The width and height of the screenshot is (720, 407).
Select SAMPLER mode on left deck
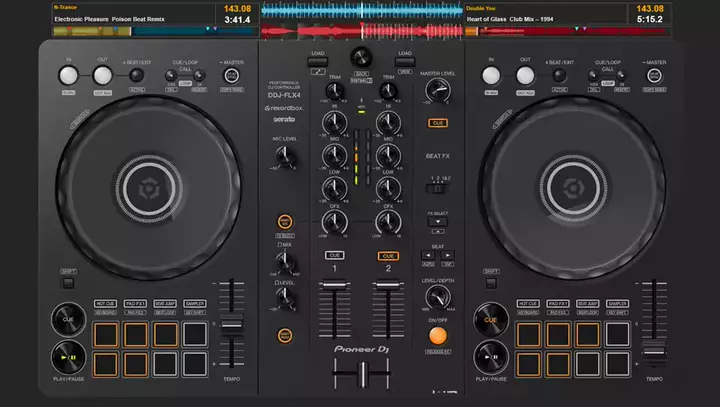point(195,304)
